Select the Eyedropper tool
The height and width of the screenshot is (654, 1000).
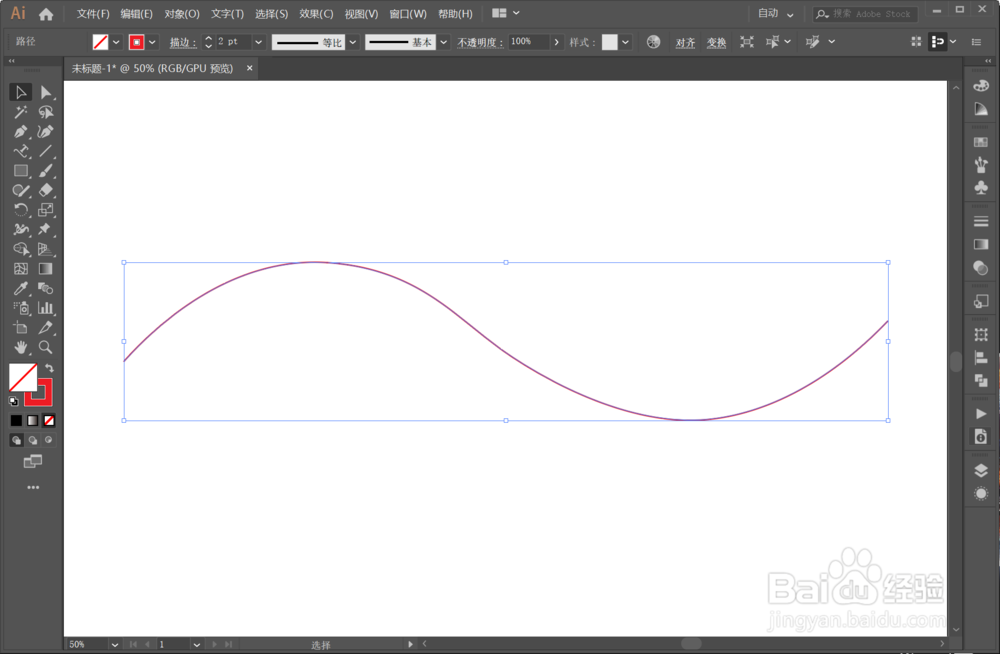(20, 288)
